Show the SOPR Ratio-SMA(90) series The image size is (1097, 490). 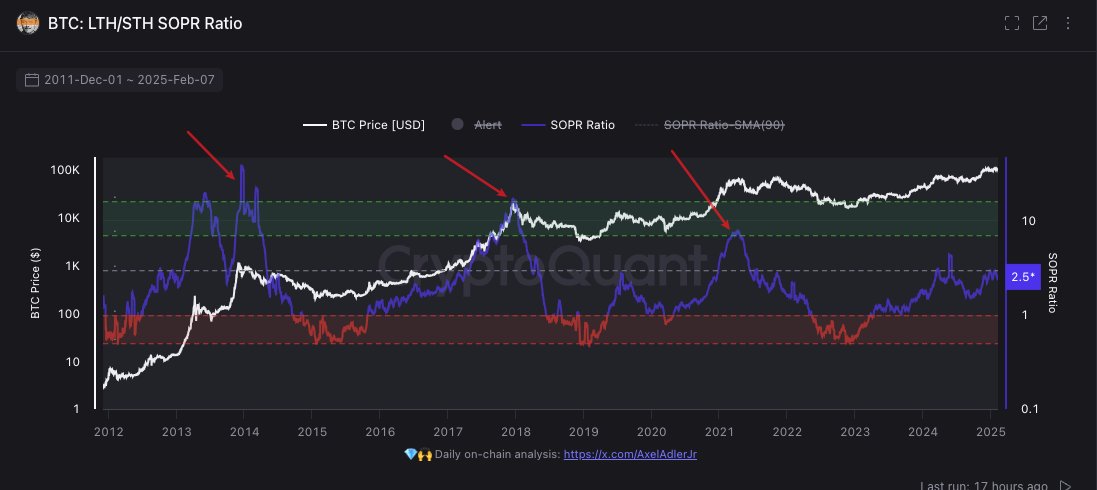pyautogui.click(x=714, y=125)
